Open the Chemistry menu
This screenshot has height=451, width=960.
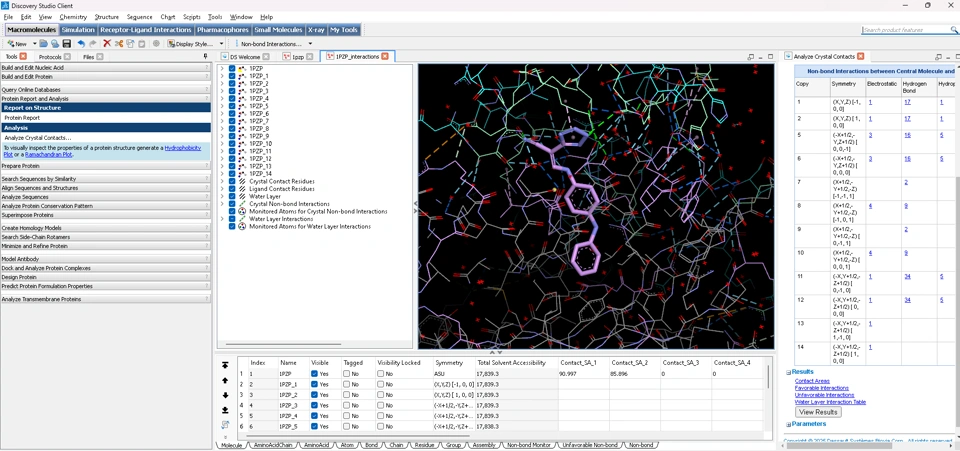[x=73, y=17]
